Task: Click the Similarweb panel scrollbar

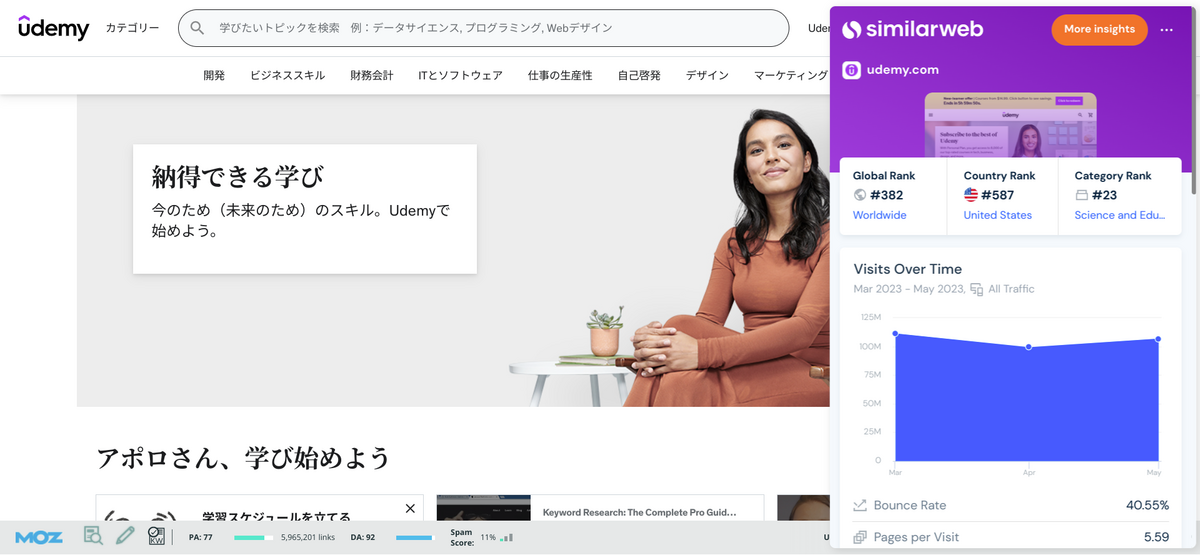Action: [x=1193, y=100]
